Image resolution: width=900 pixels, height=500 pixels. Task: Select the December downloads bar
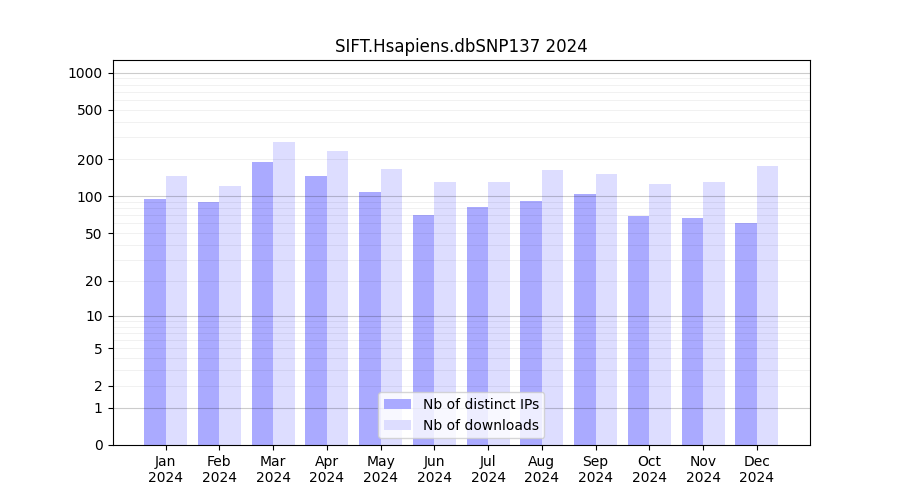pyautogui.click(x=767, y=305)
